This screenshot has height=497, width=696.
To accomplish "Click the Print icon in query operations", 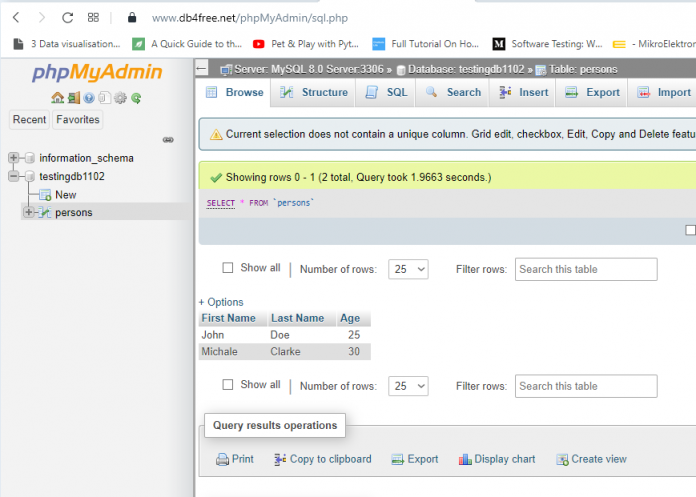I will [x=222, y=459].
